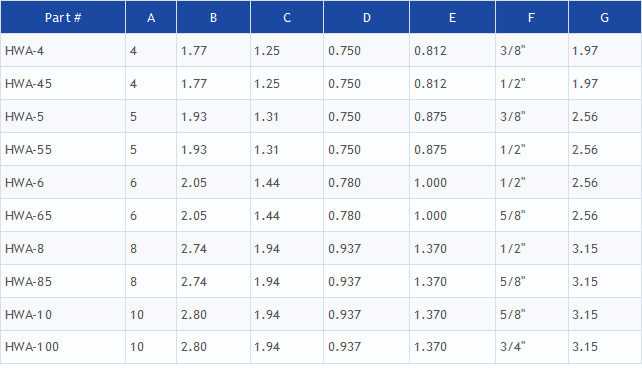Click the column G header

[605, 17]
